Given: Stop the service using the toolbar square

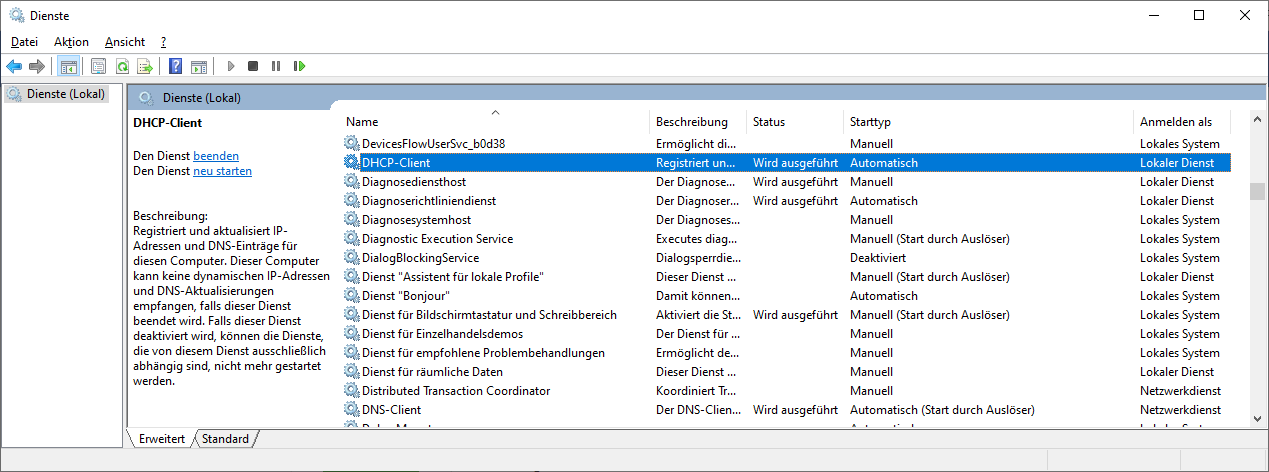Looking at the screenshot, I should point(253,66).
